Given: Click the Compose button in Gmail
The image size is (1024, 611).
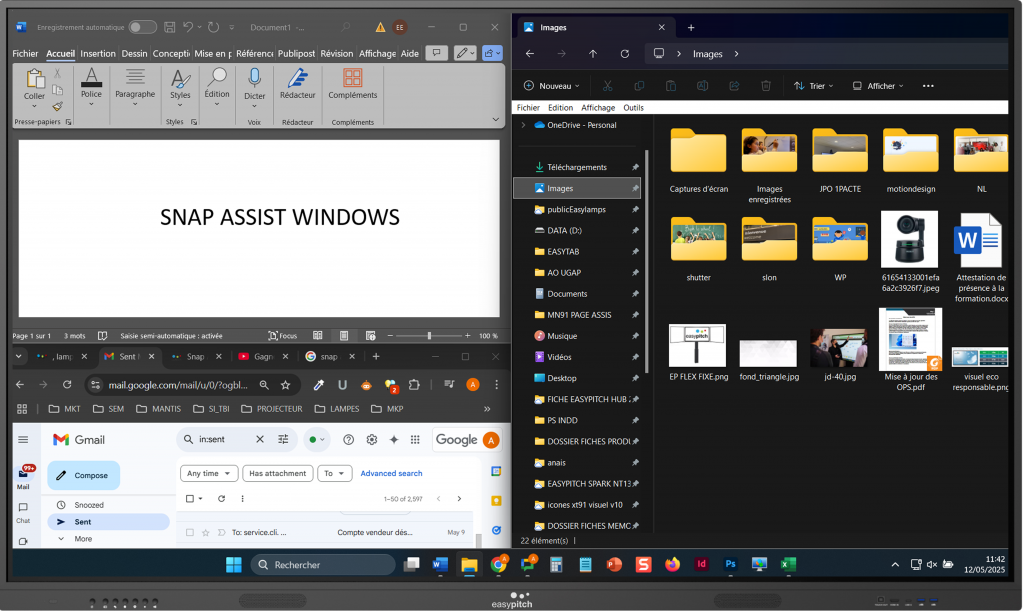Looking at the screenshot, I should point(83,476).
